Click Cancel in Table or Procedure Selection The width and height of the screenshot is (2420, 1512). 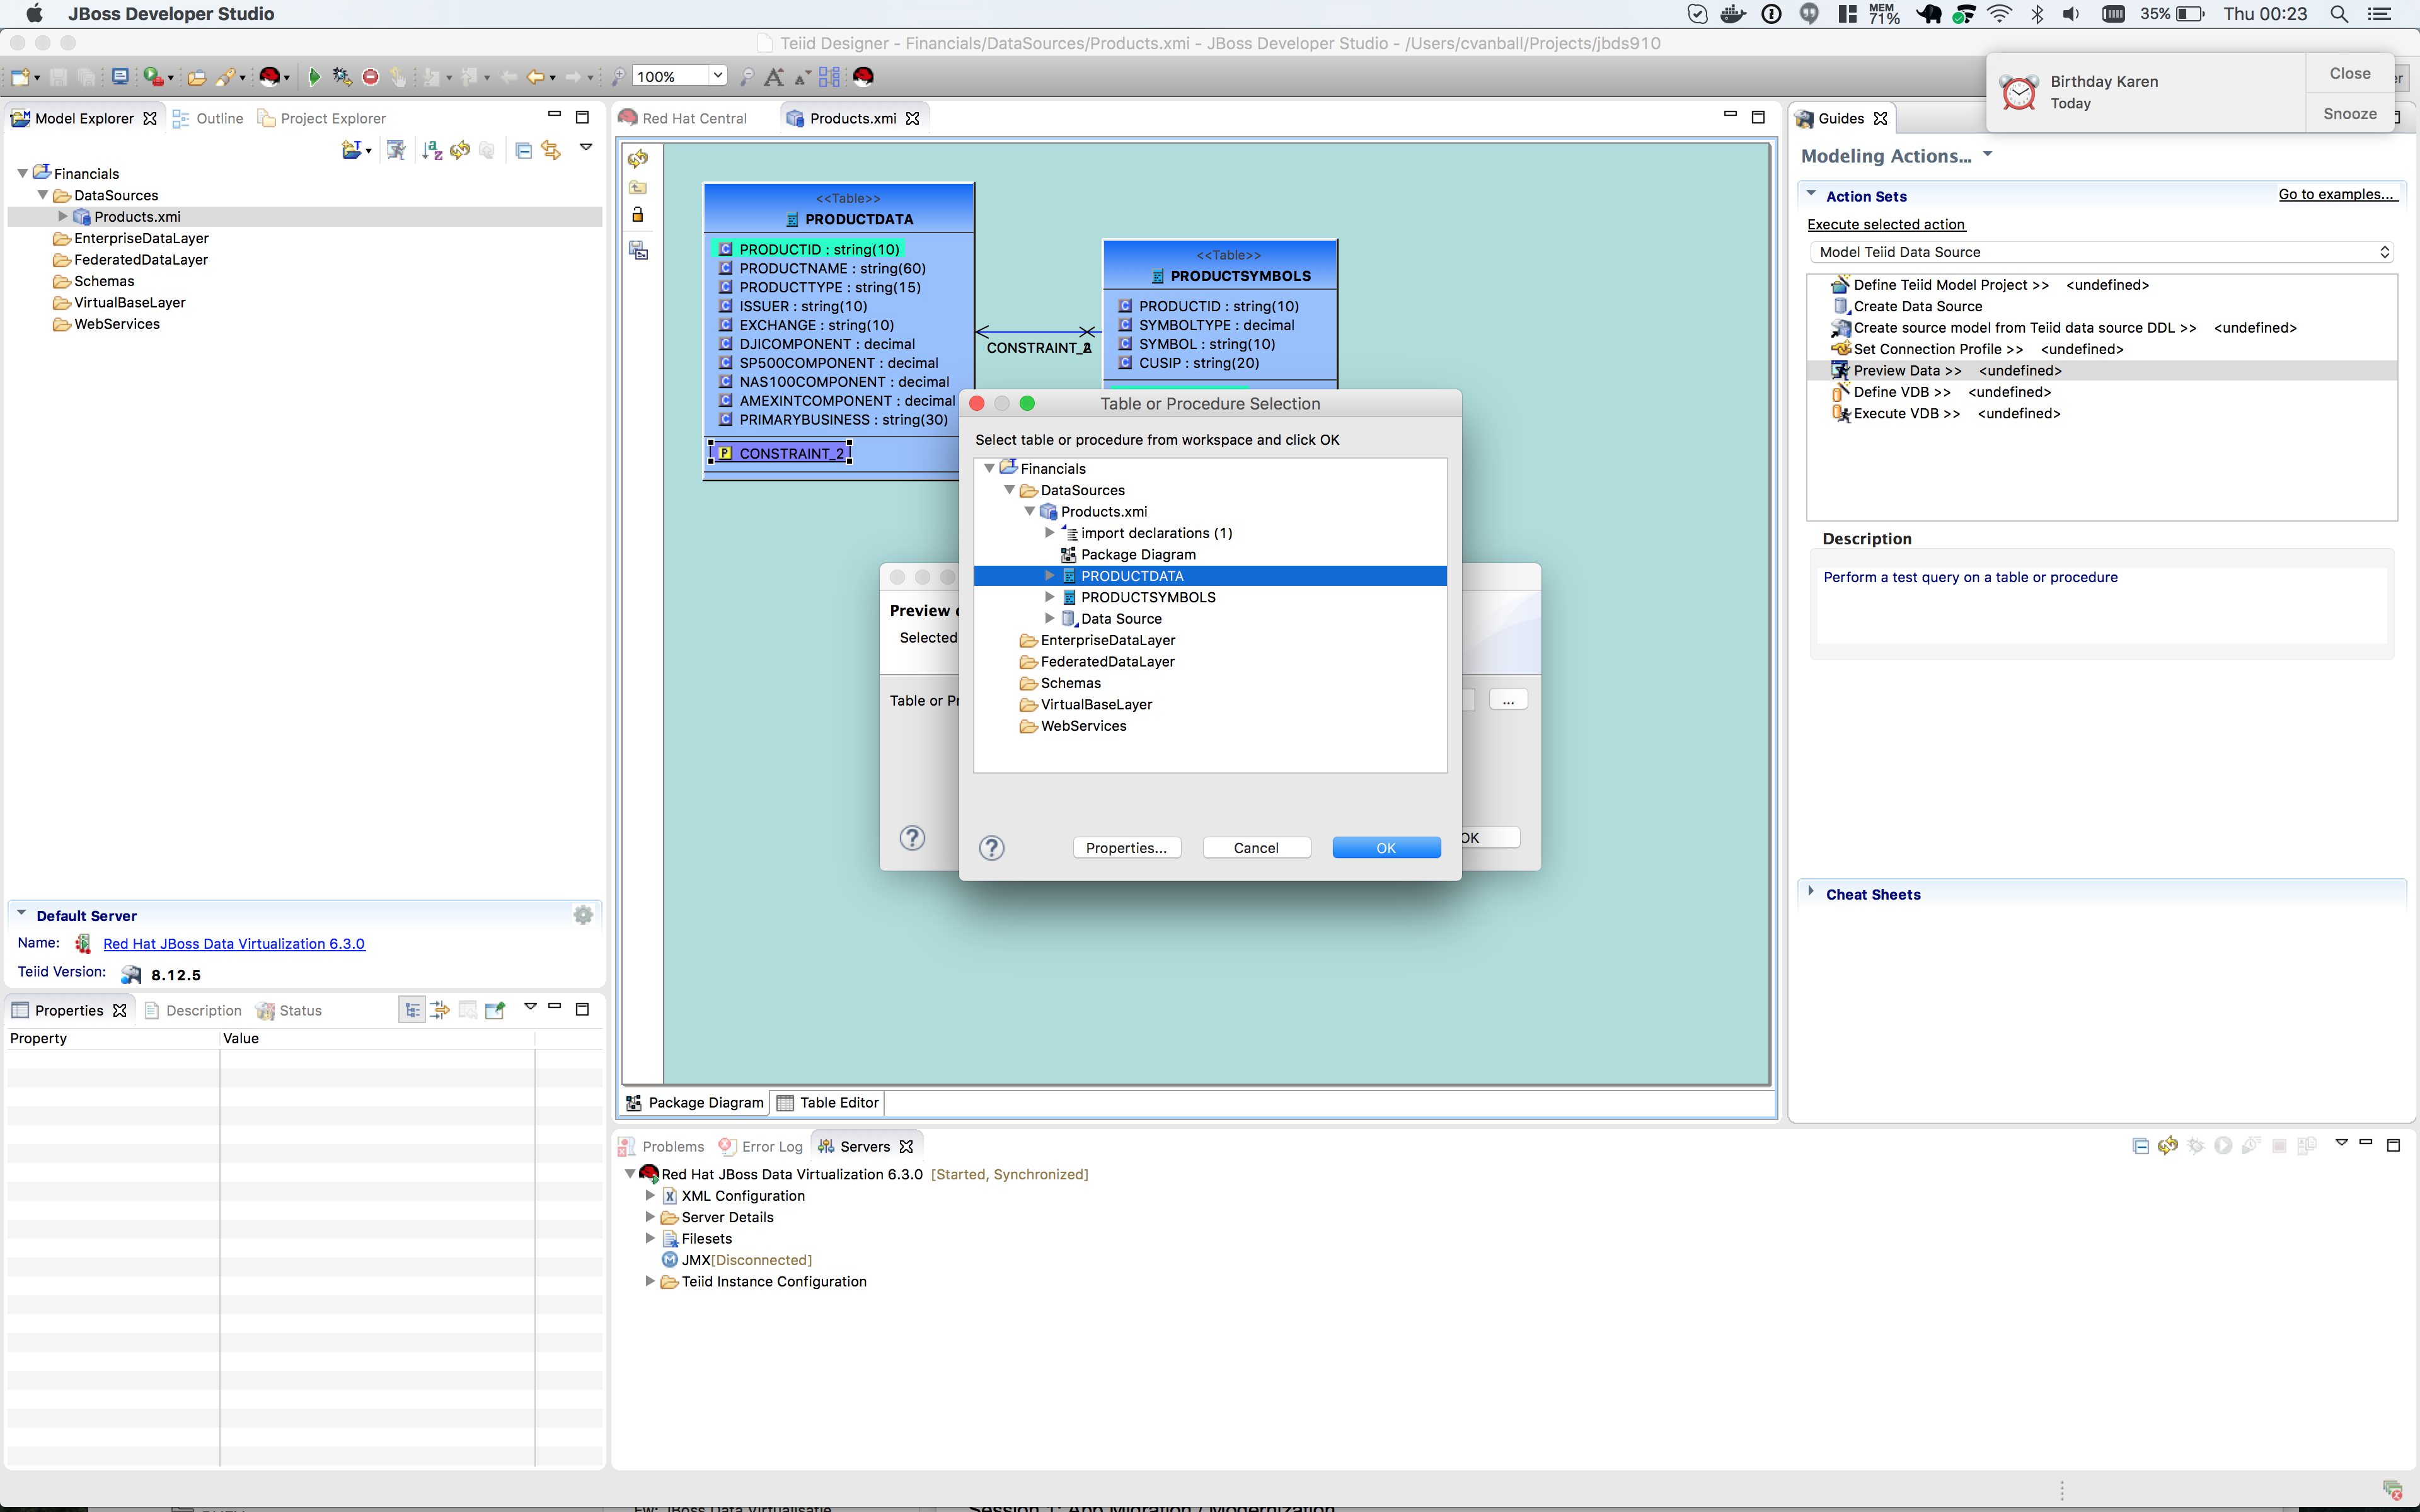(x=1256, y=848)
